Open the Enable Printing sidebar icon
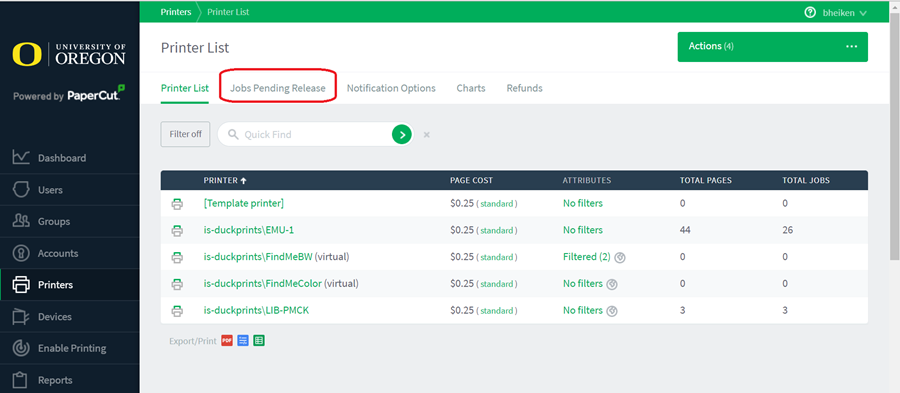This screenshot has width=900, height=393. coord(21,348)
